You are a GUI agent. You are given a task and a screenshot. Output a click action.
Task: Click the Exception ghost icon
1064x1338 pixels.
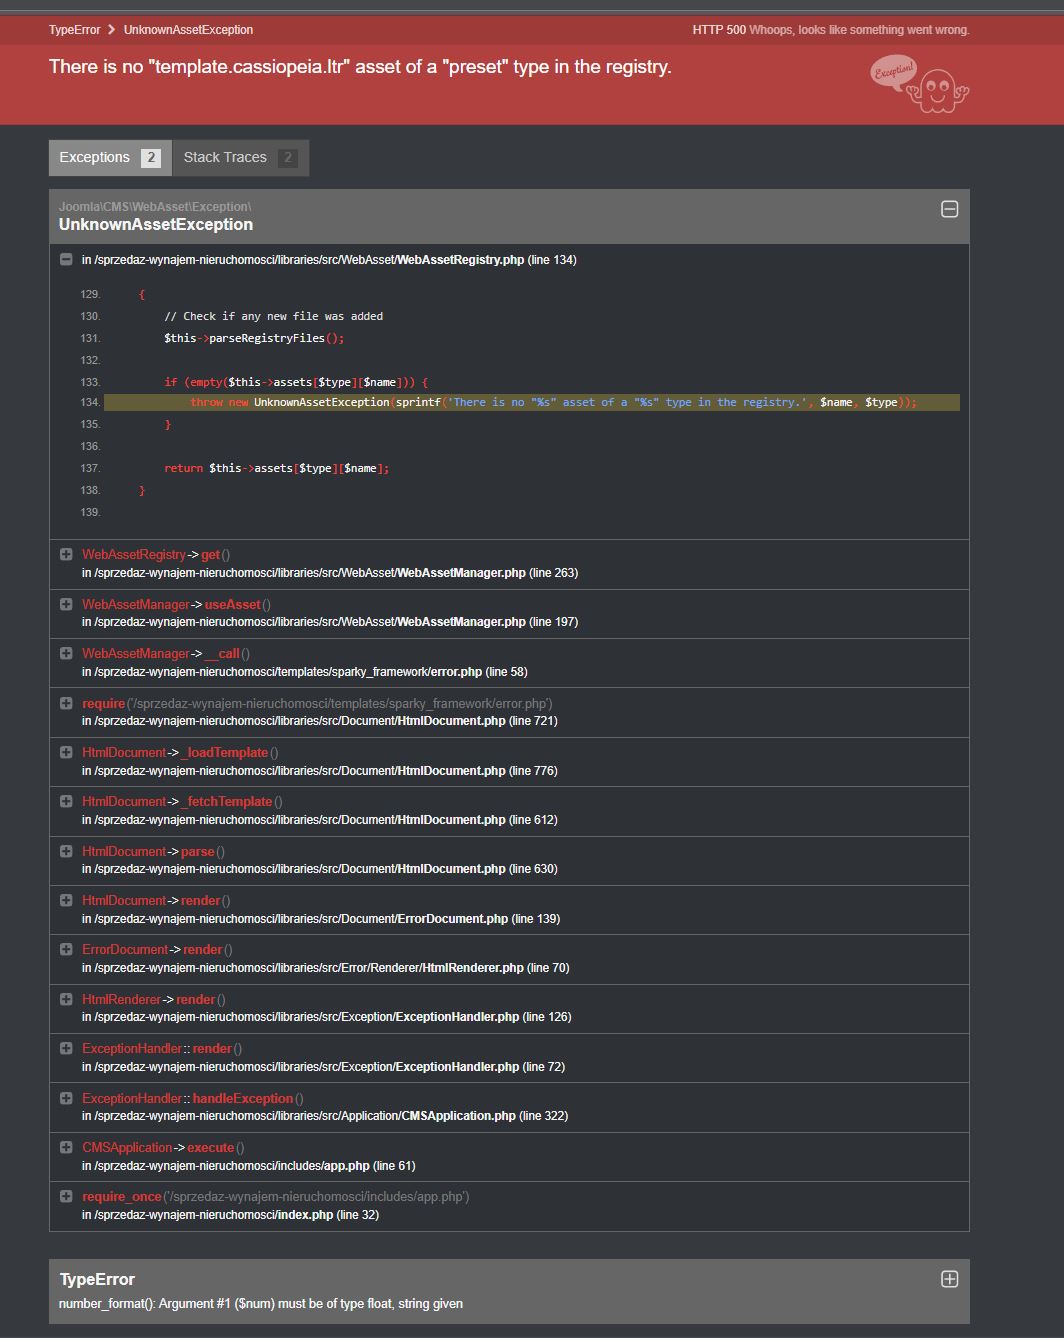tap(920, 84)
